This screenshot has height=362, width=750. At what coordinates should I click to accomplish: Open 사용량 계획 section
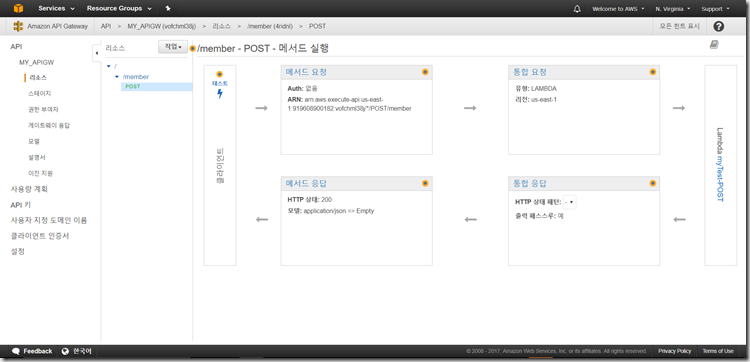pos(29,189)
